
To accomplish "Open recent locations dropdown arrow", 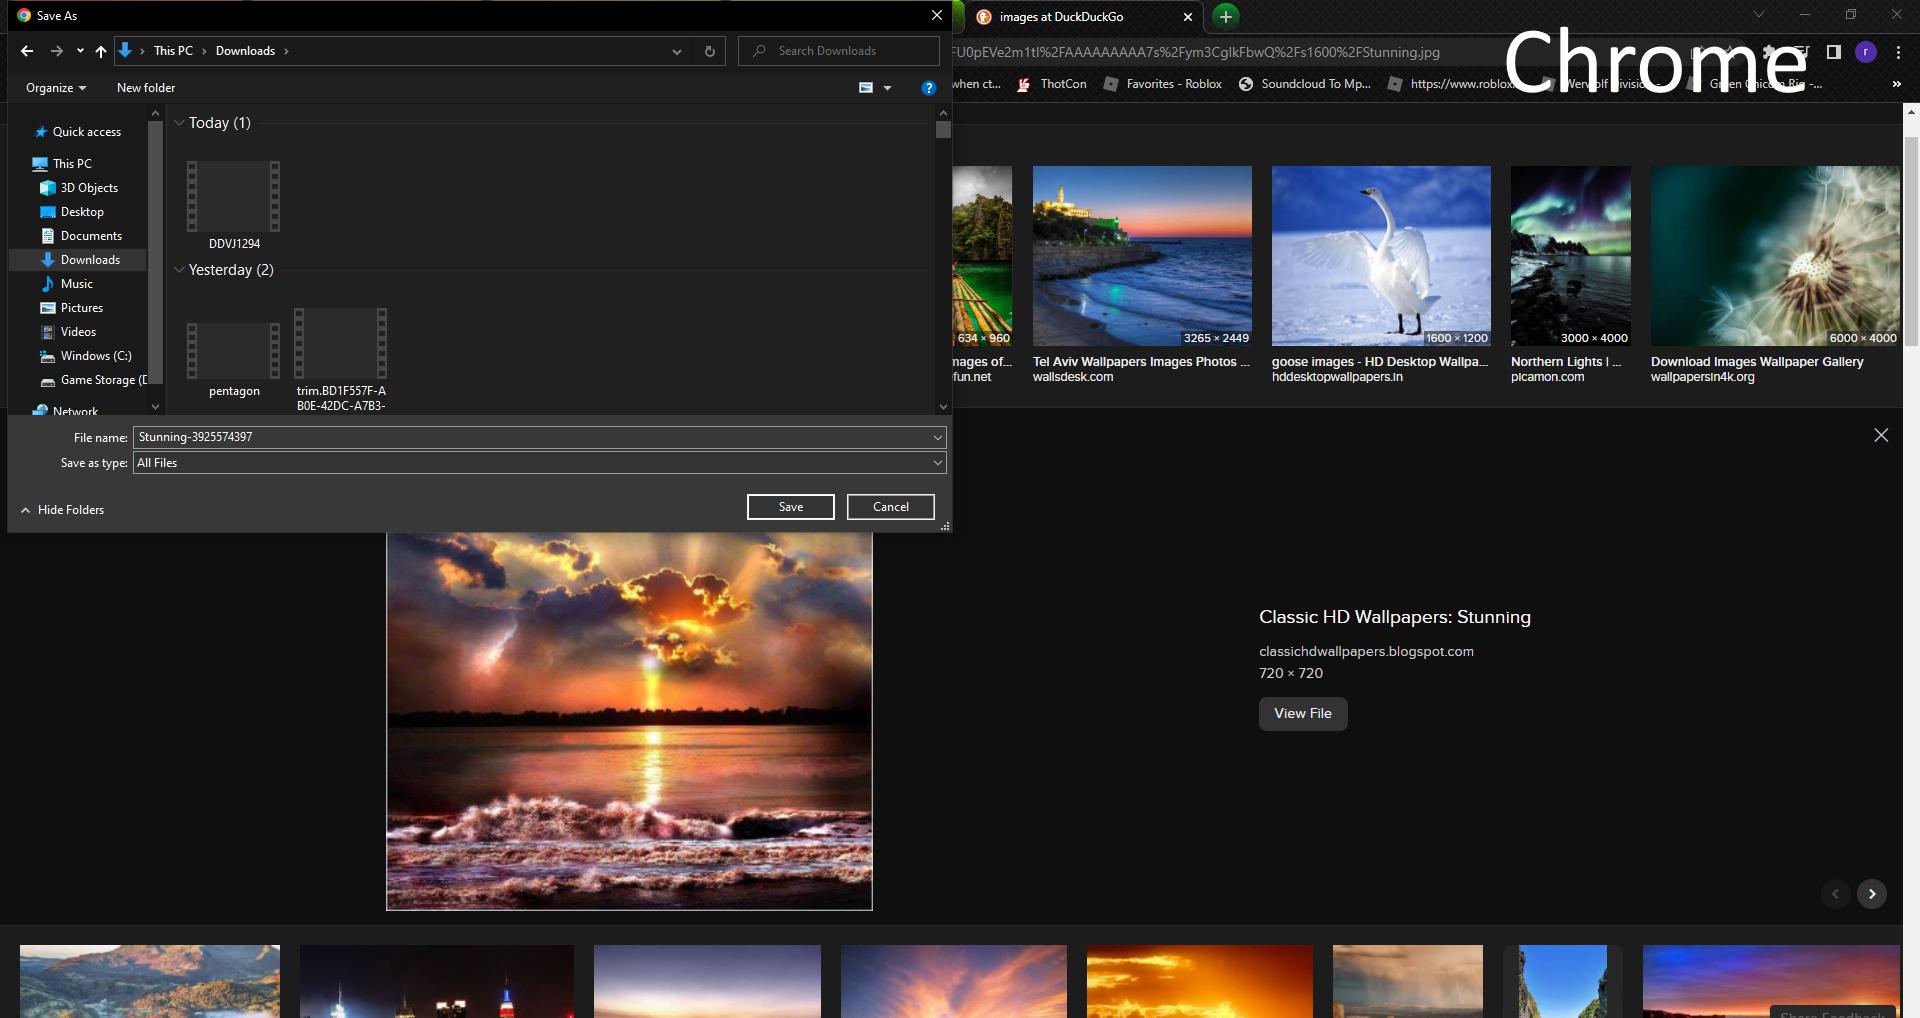I will coord(80,51).
